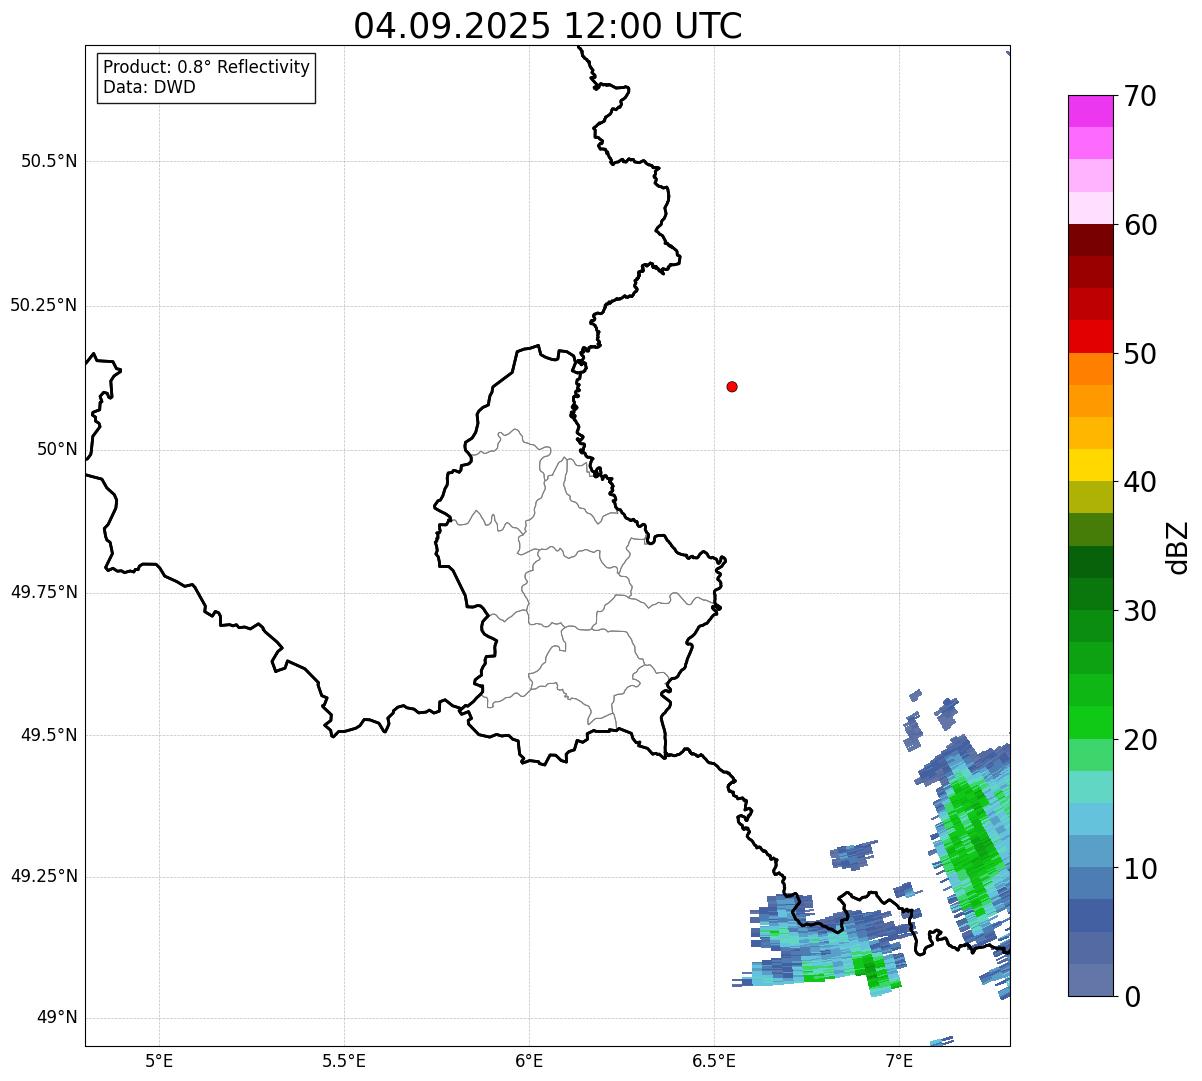This screenshot has width=1202, height=1081.
Task: Click the 5°E longitude label
Action: click(159, 1060)
